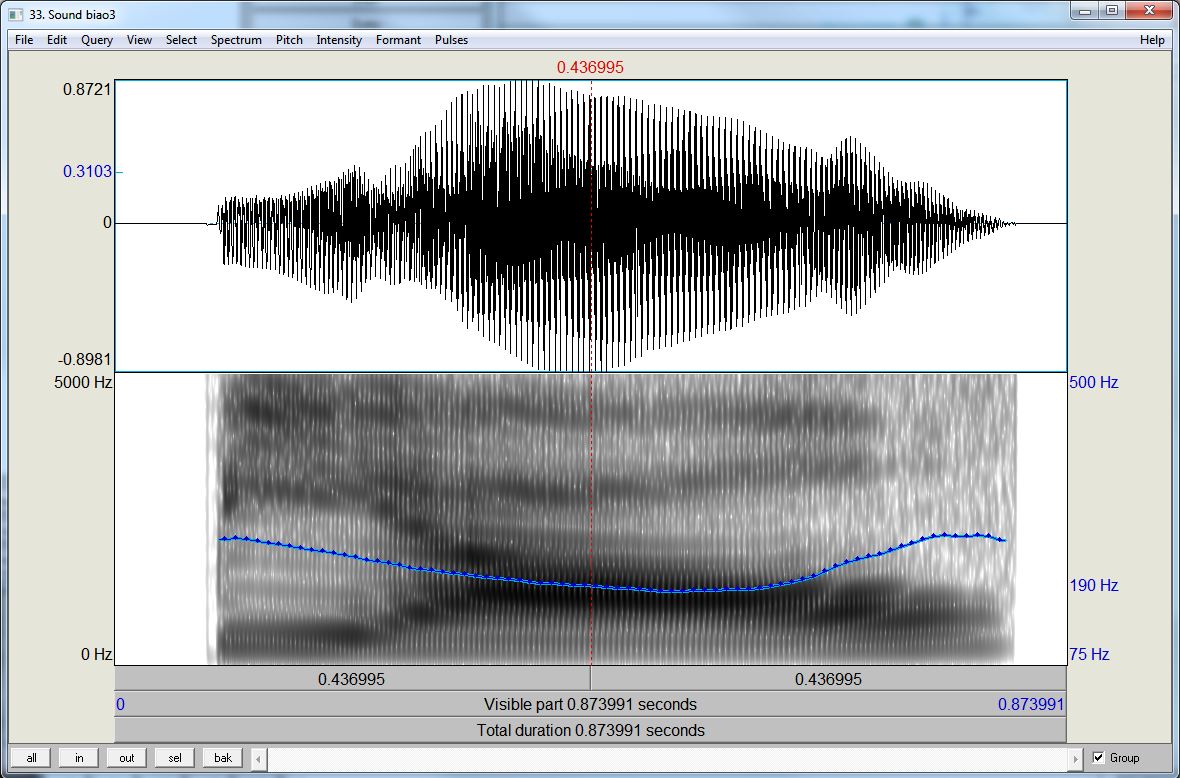
Task: Click the blue 0.873991 end time label
Action: pos(1031,705)
